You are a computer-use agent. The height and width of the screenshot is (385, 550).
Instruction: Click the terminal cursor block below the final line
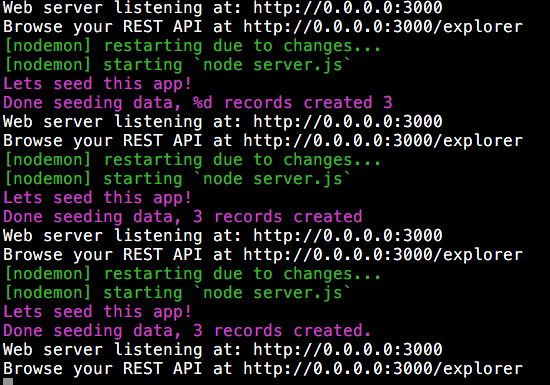[x=8, y=381]
